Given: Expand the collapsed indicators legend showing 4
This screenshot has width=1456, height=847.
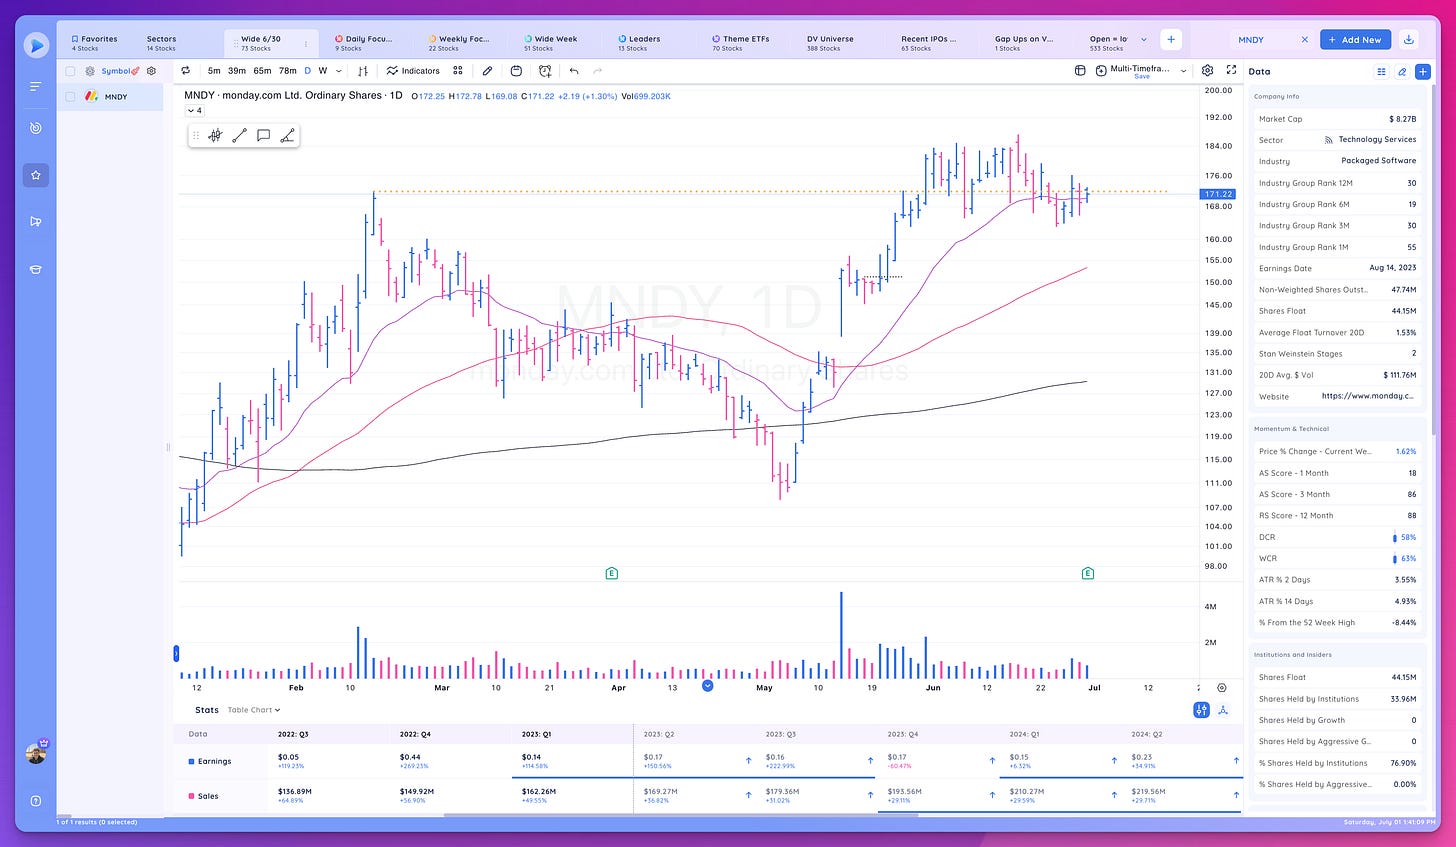Looking at the screenshot, I should point(195,111).
